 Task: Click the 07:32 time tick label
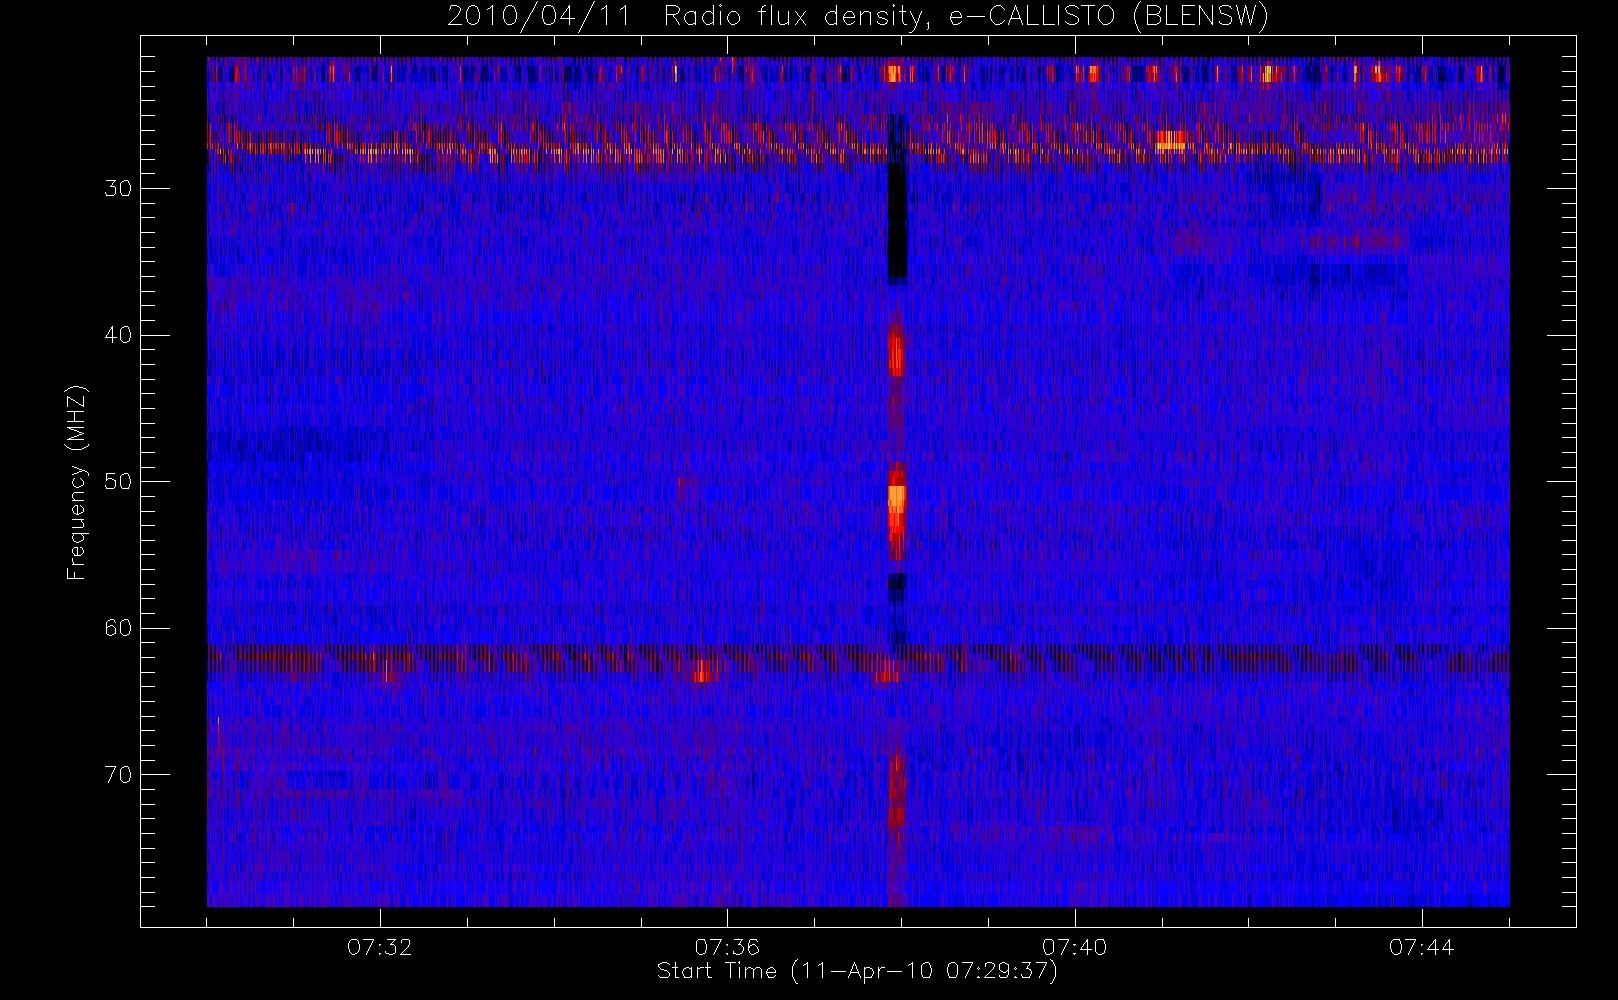(380, 947)
